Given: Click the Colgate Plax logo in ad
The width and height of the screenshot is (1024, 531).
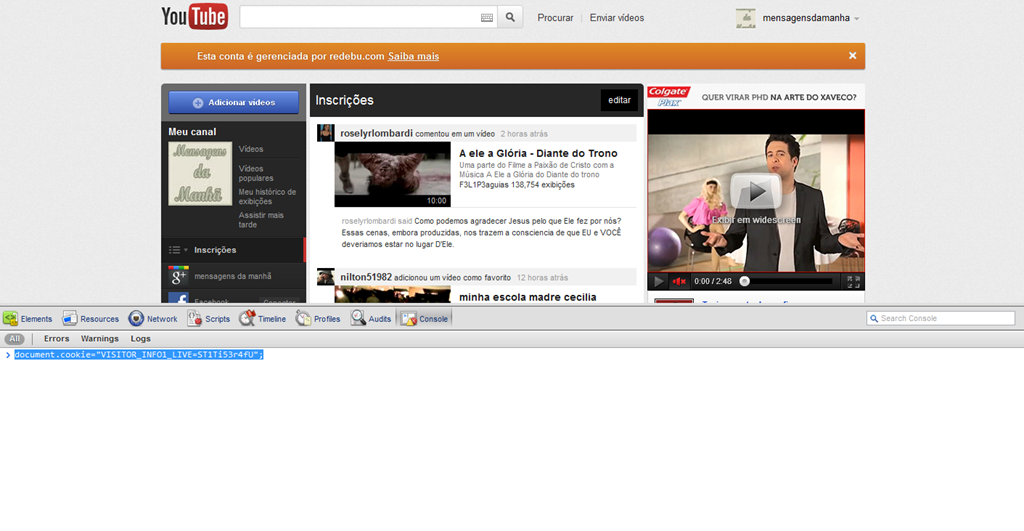Looking at the screenshot, I should click(x=668, y=97).
